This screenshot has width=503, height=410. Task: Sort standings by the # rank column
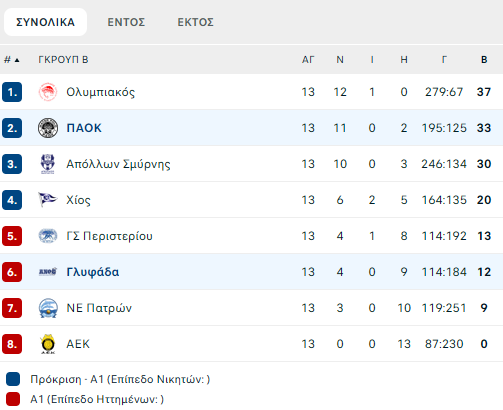12,60
